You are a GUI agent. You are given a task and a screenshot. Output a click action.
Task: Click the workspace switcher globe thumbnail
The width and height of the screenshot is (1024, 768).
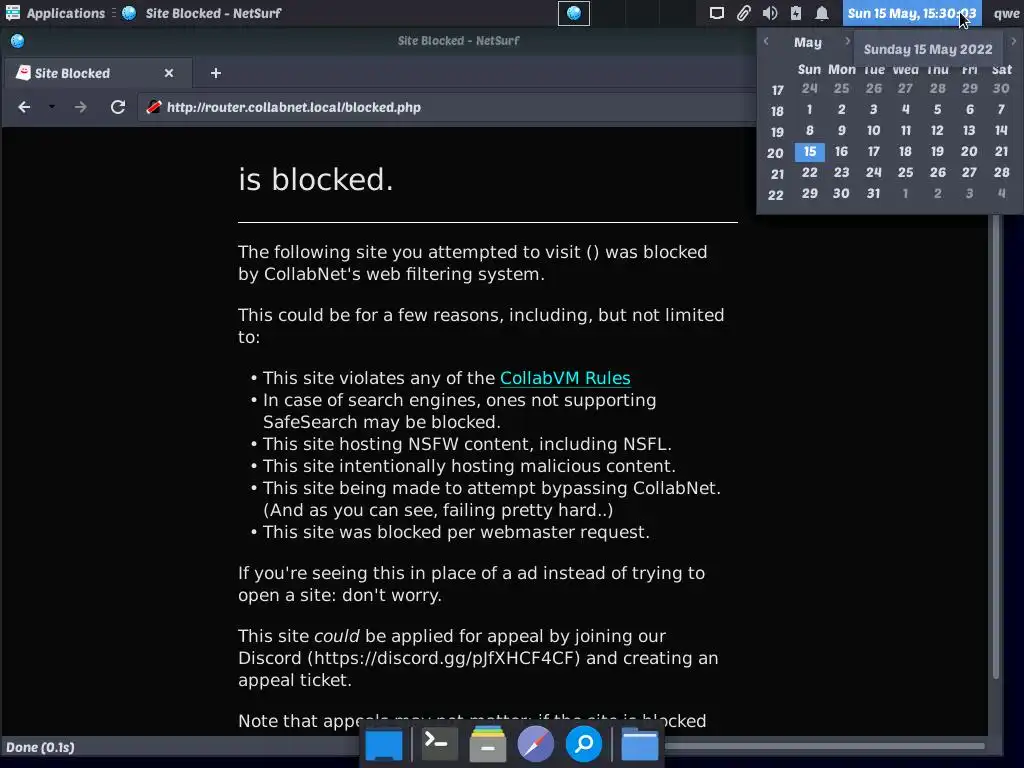click(x=573, y=13)
